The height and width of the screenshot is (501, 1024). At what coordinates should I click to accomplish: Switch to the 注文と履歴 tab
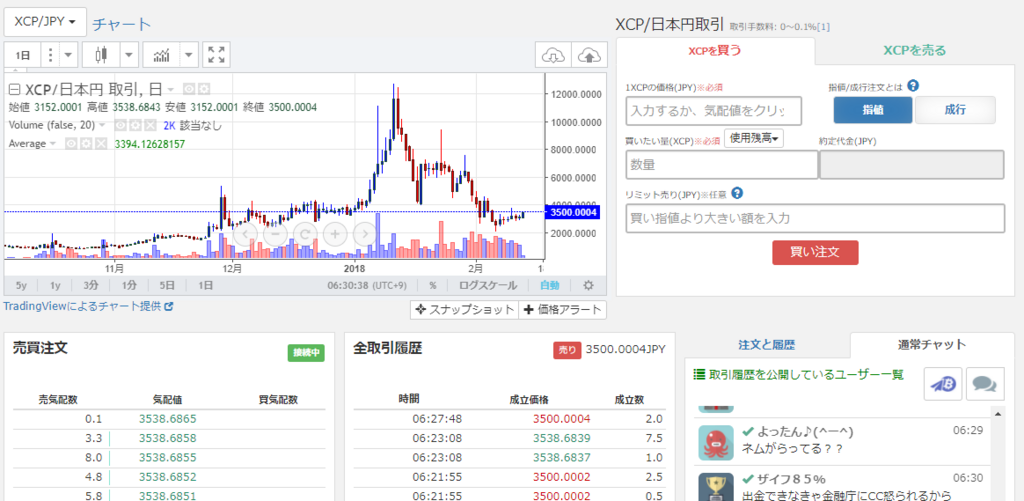coord(767,345)
